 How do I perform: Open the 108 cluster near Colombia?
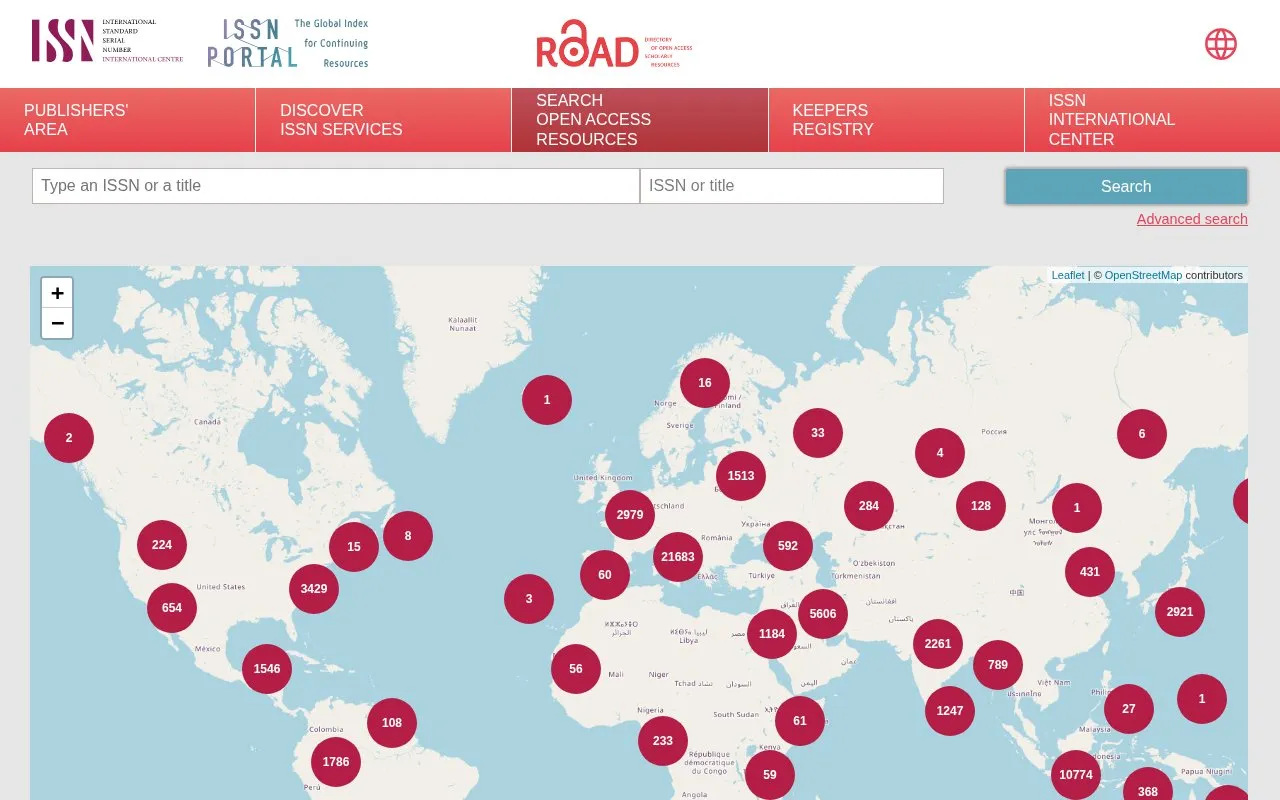[x=392, y=723]
